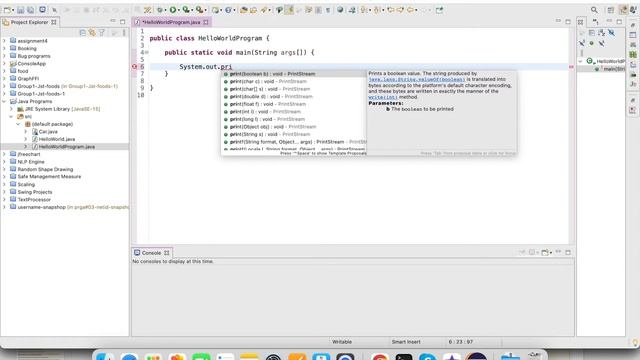
Task: Select the Swing Projects project
Action: click(x=35, y=192)
